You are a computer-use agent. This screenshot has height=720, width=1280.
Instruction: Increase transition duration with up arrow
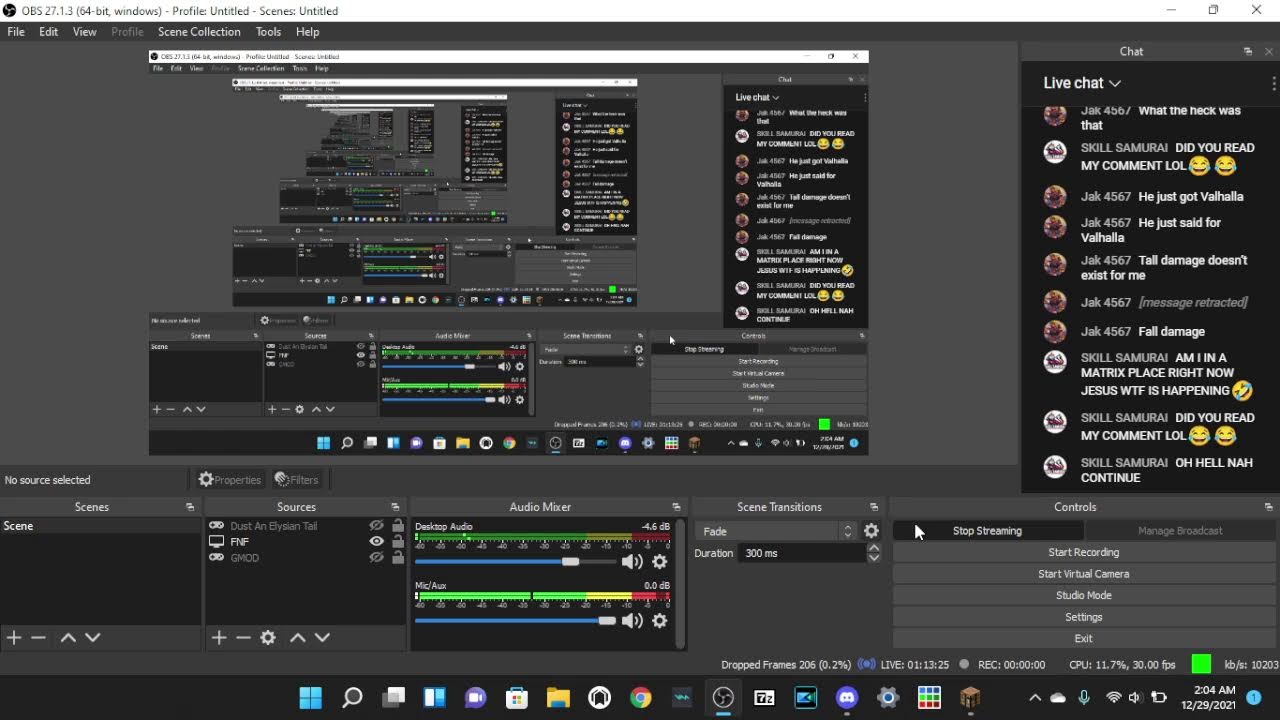coord(874,548)
